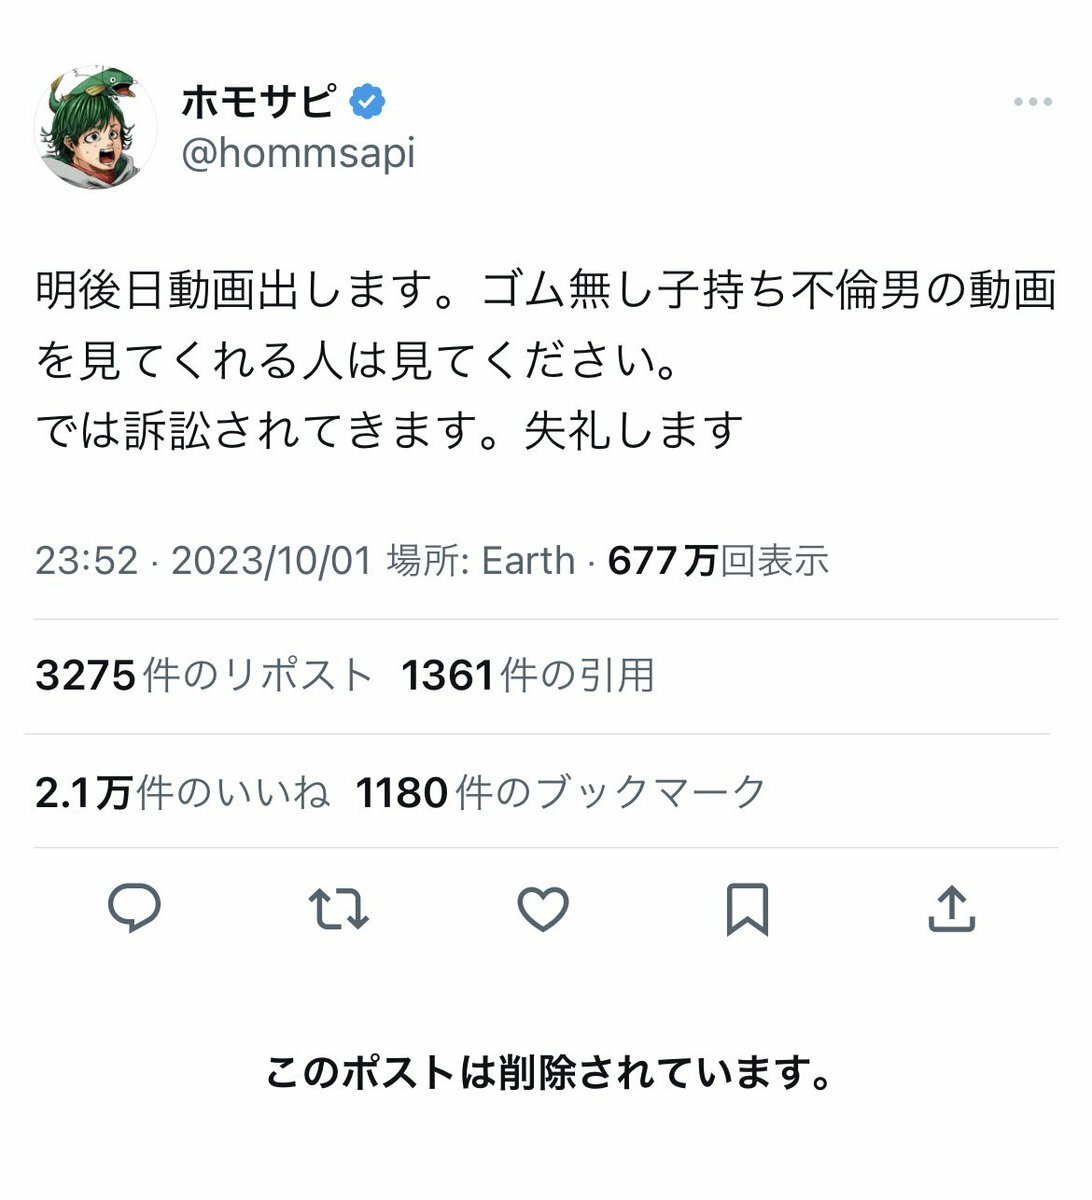1092x1200 pixels.
Task: Open the @hommsapi handle link
Action: point(298,155)
